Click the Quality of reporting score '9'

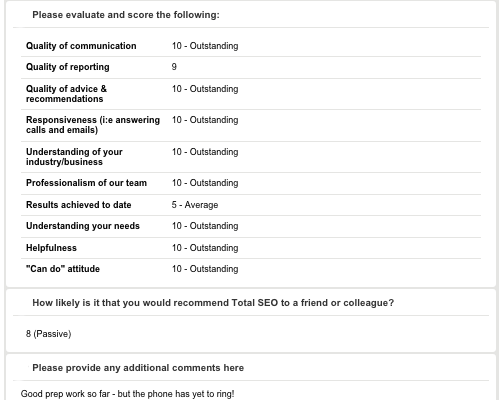click(x=174, y=67)
